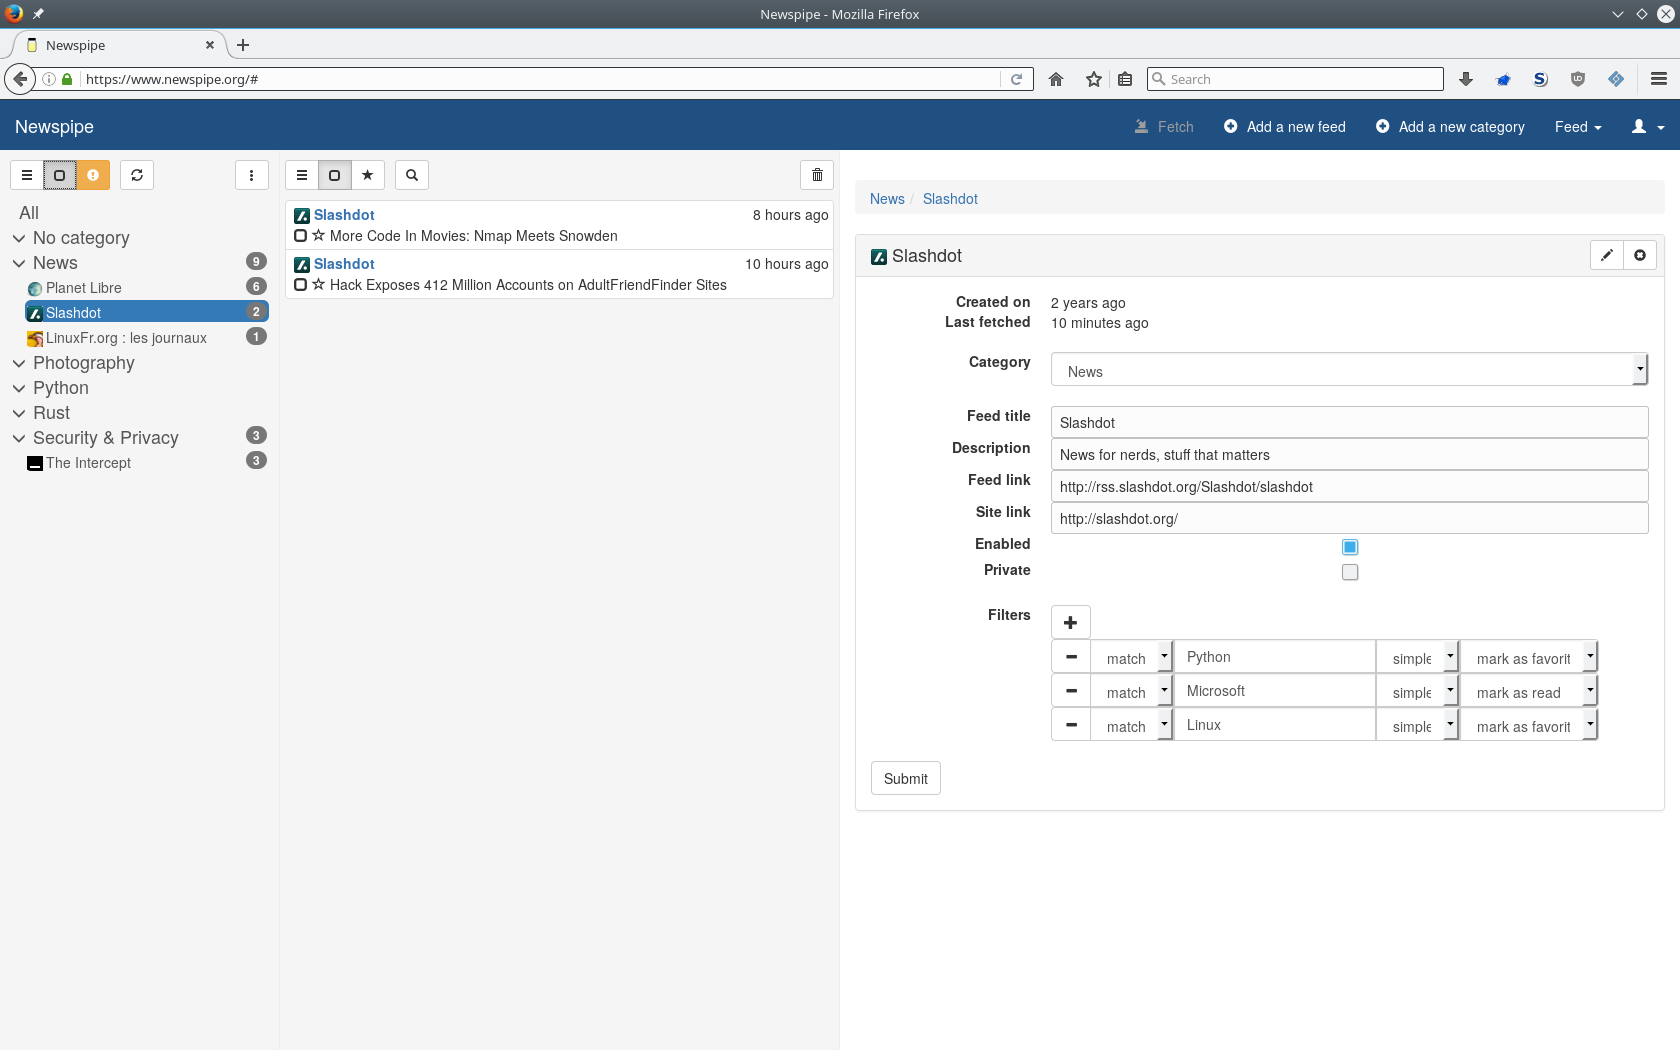This screenshot has height=1050, width=1680.
Task: Star the AdultFriendFinder hack article
Action: click(x=318, y=285)
